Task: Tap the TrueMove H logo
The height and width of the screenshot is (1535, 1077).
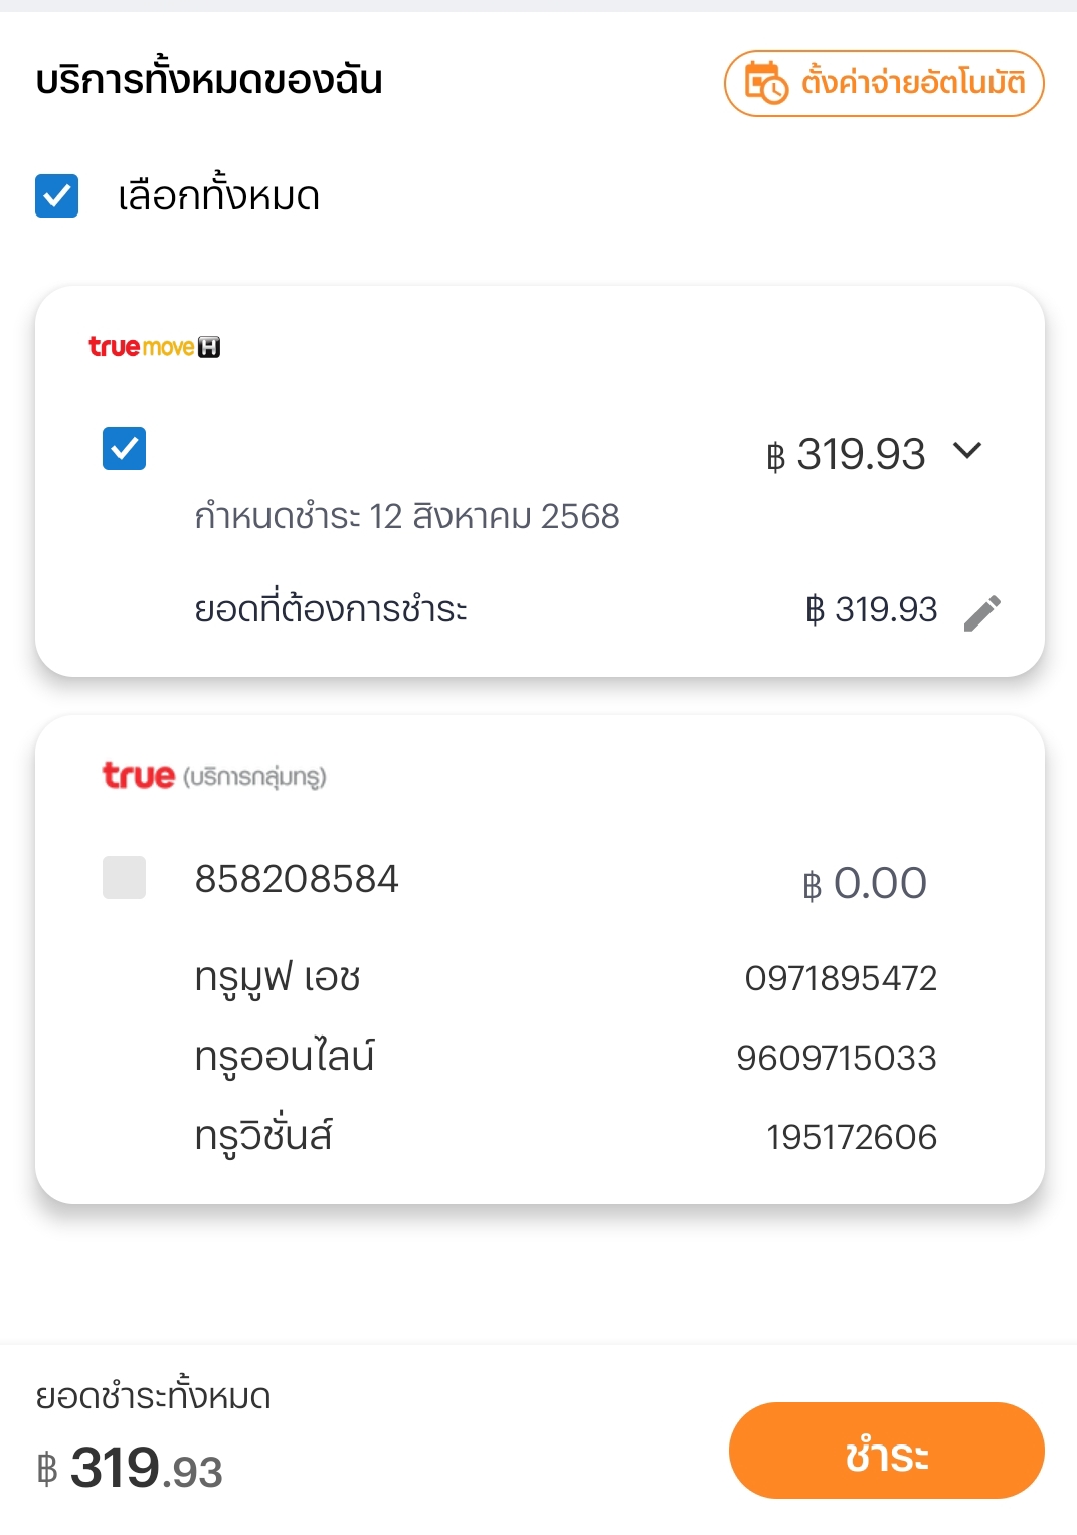Action: (x=154, y=347)
